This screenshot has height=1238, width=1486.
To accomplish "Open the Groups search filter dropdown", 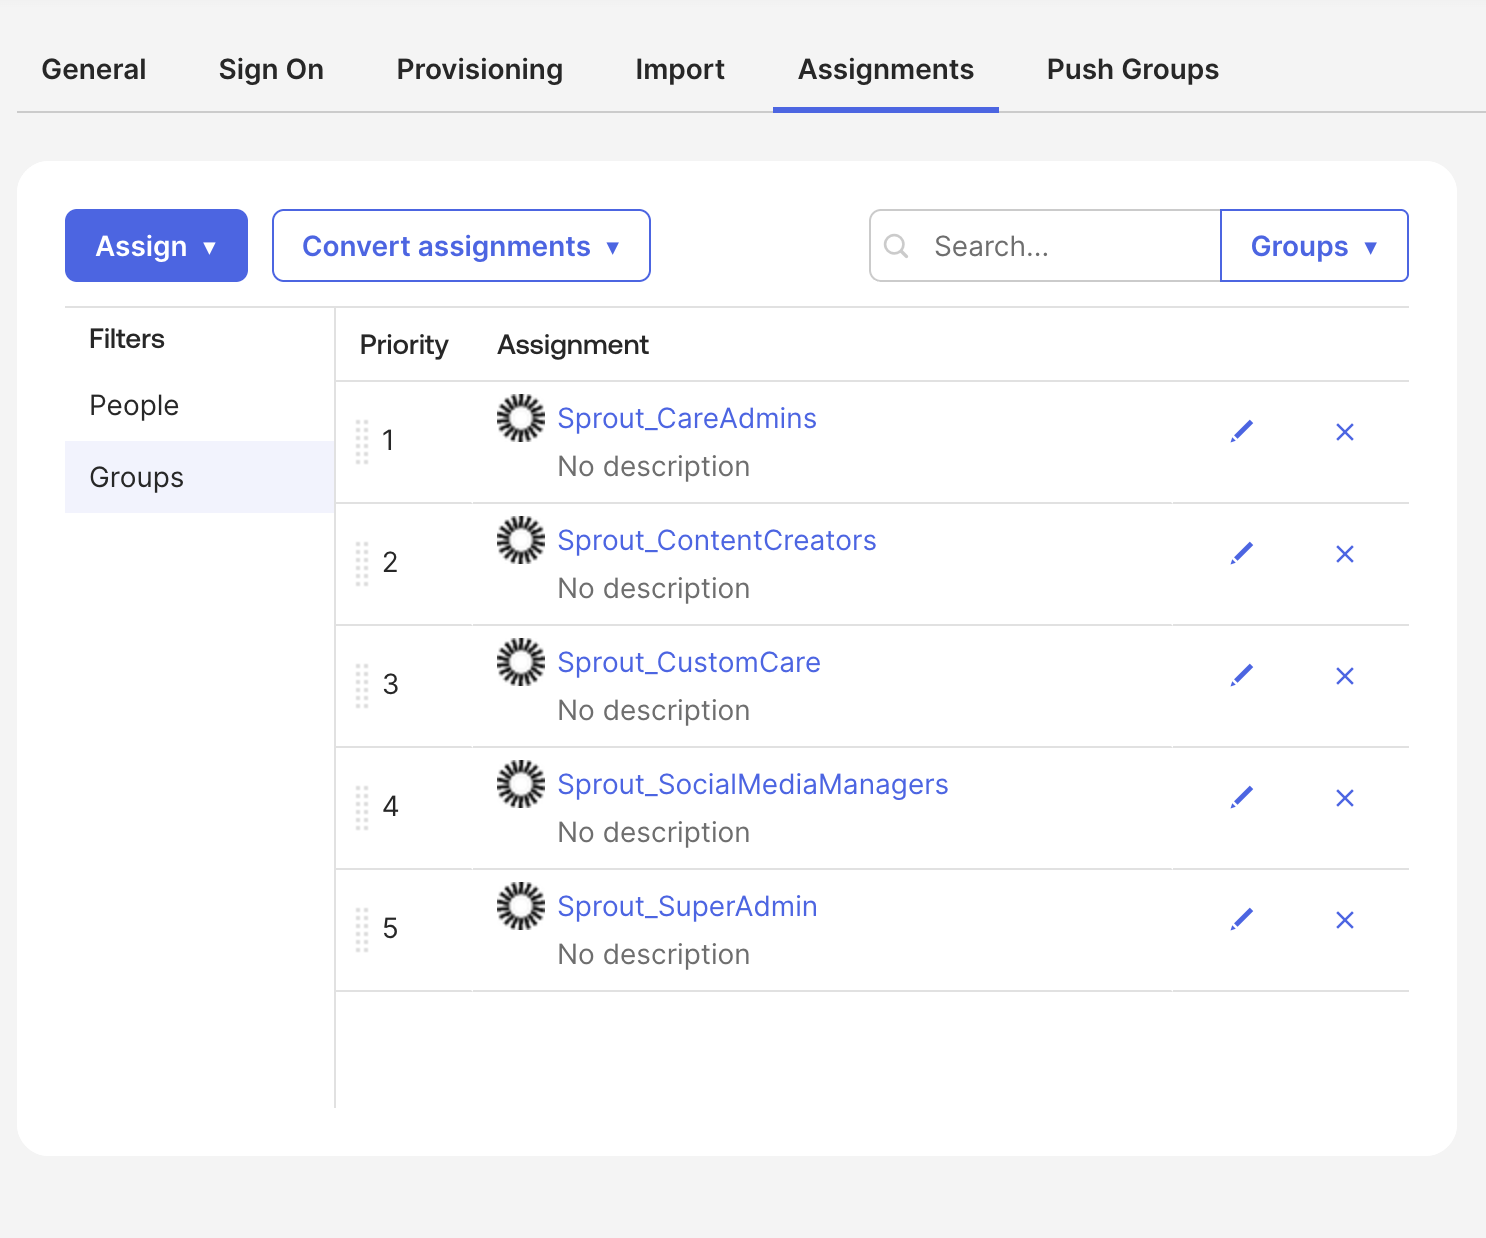I will (1314, 246).
